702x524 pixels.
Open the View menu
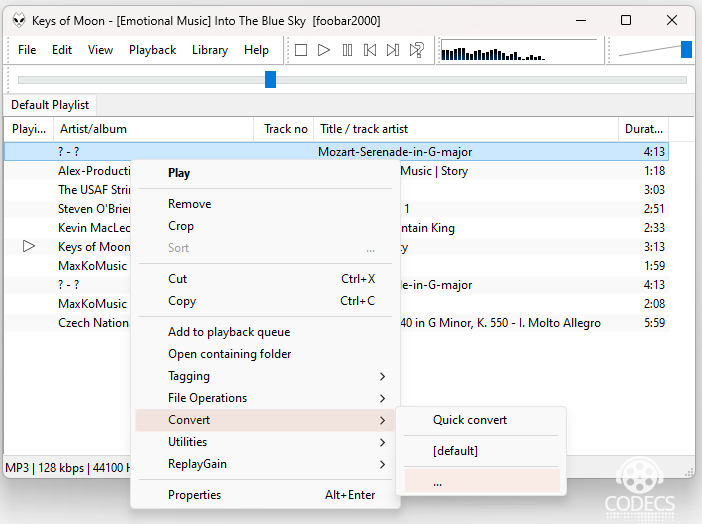[100, 50]
